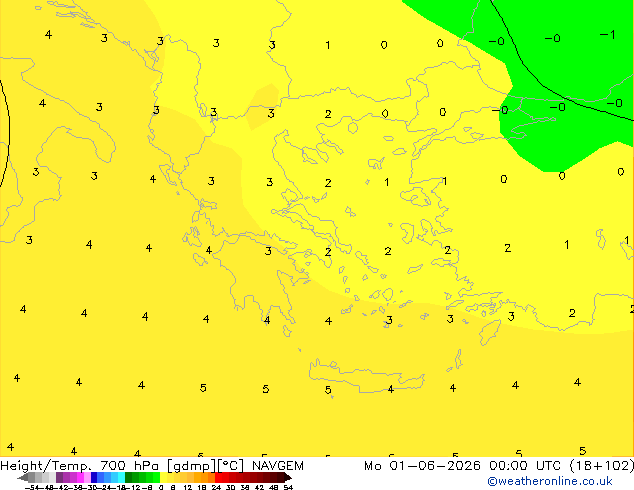The image size is (634, 490).
Task: Select the Height/Temp. 700 hPa title
Action: coord(80,466)
